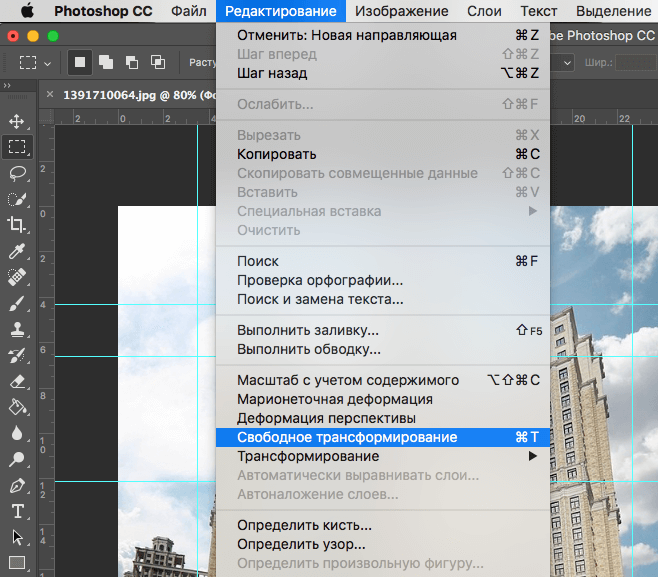Choose New selection mode in options bar
The image size is (658, 577).
(x=80, y=62)
